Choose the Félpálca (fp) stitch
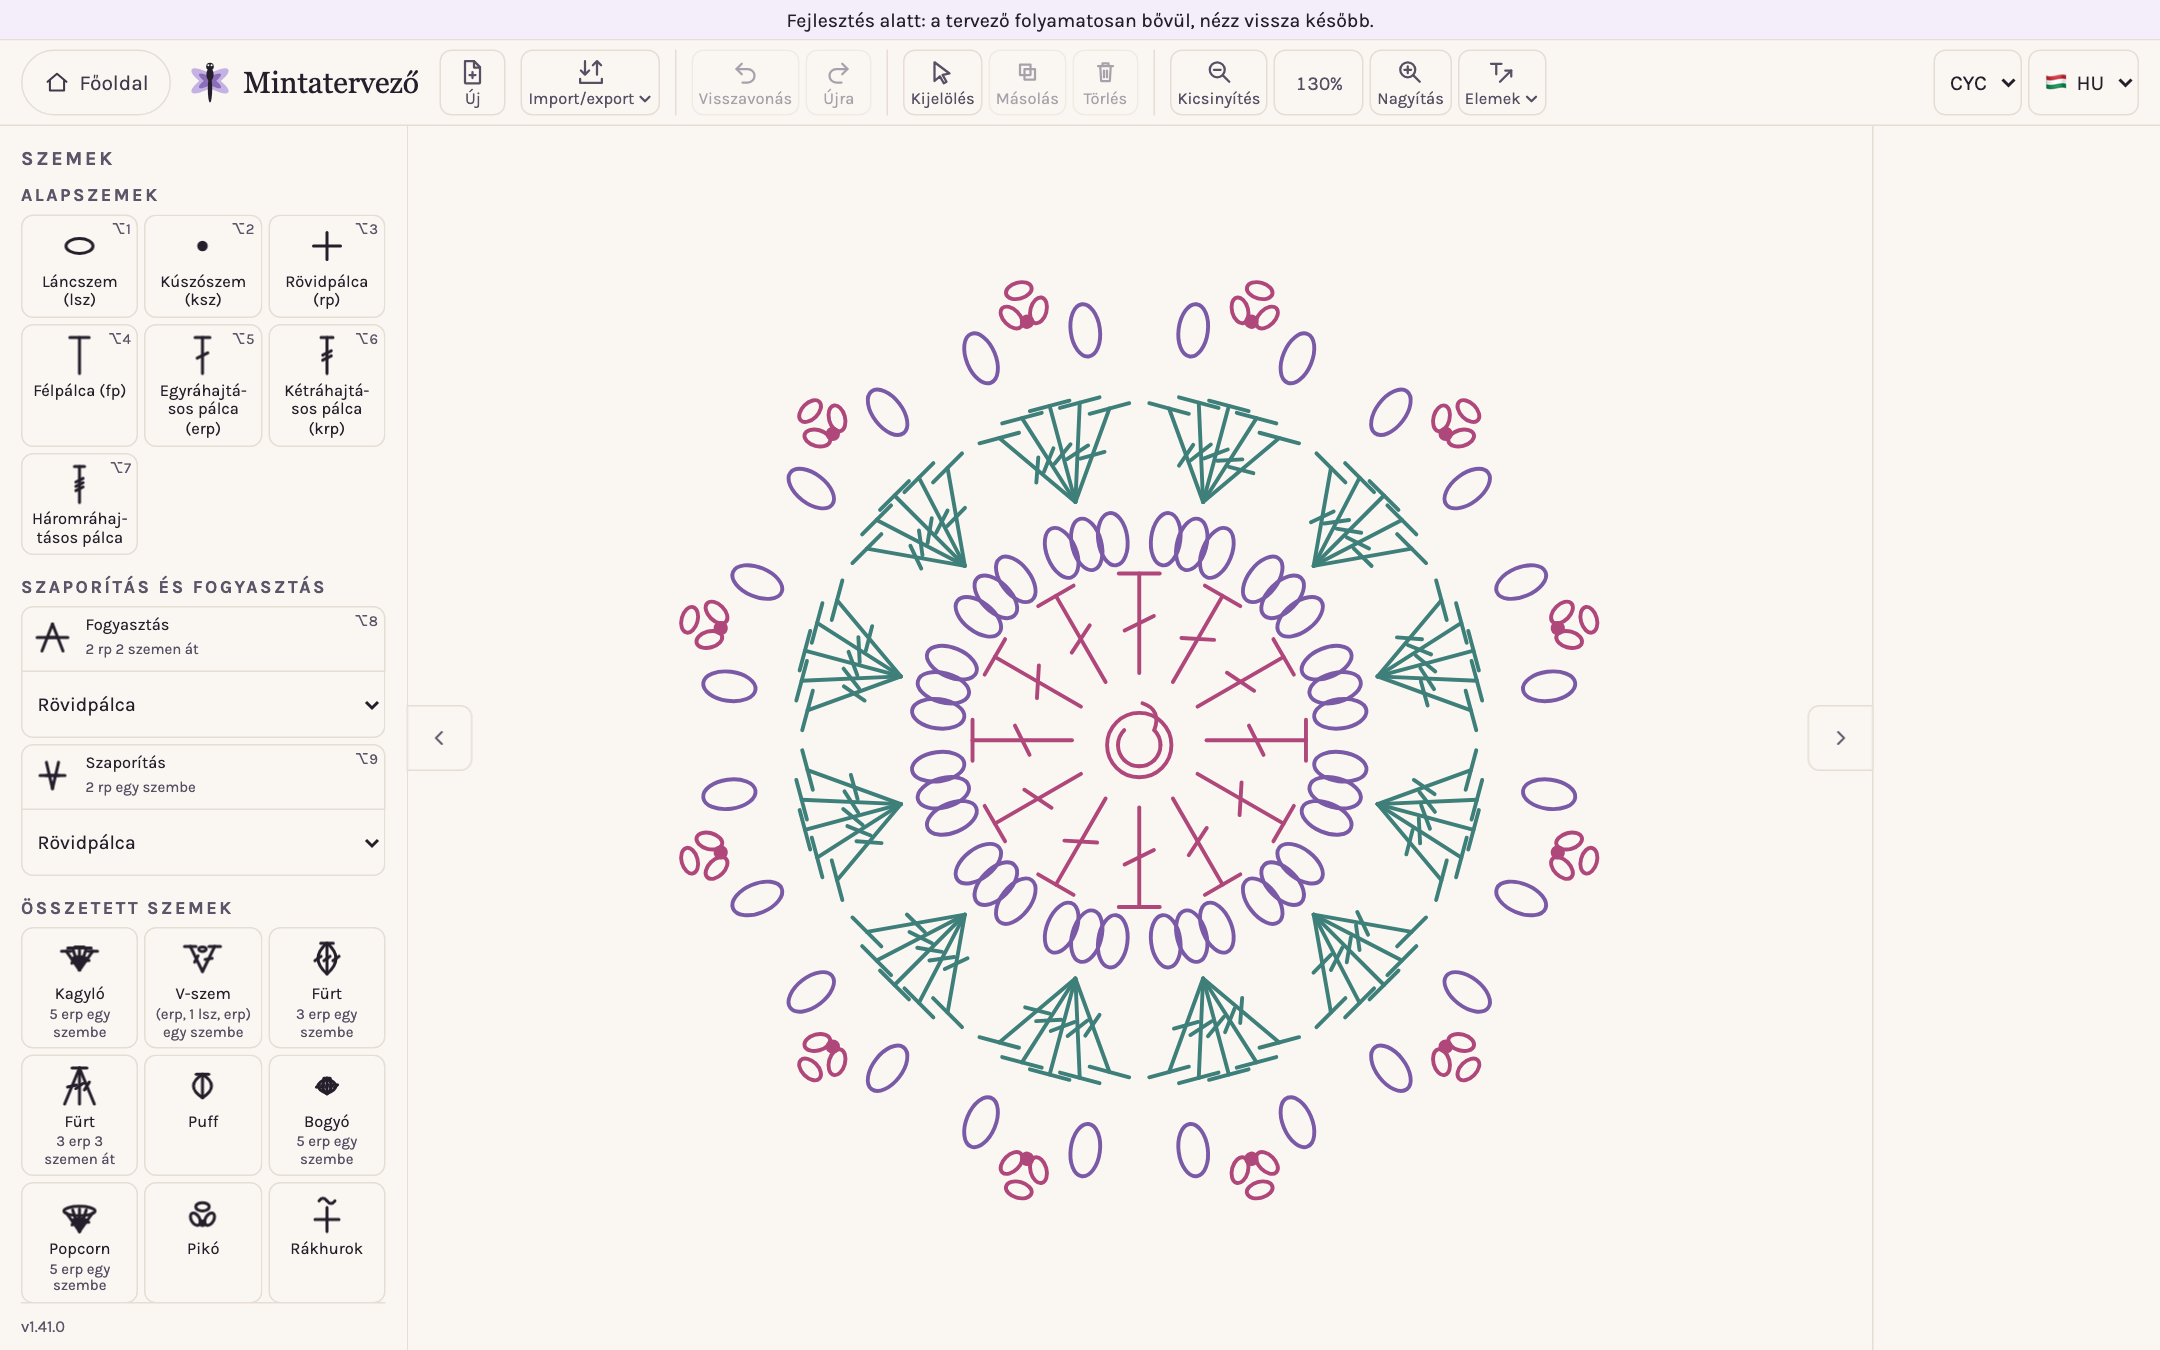This screenshot has width=2160, height=1350. (x=79, y=385)
